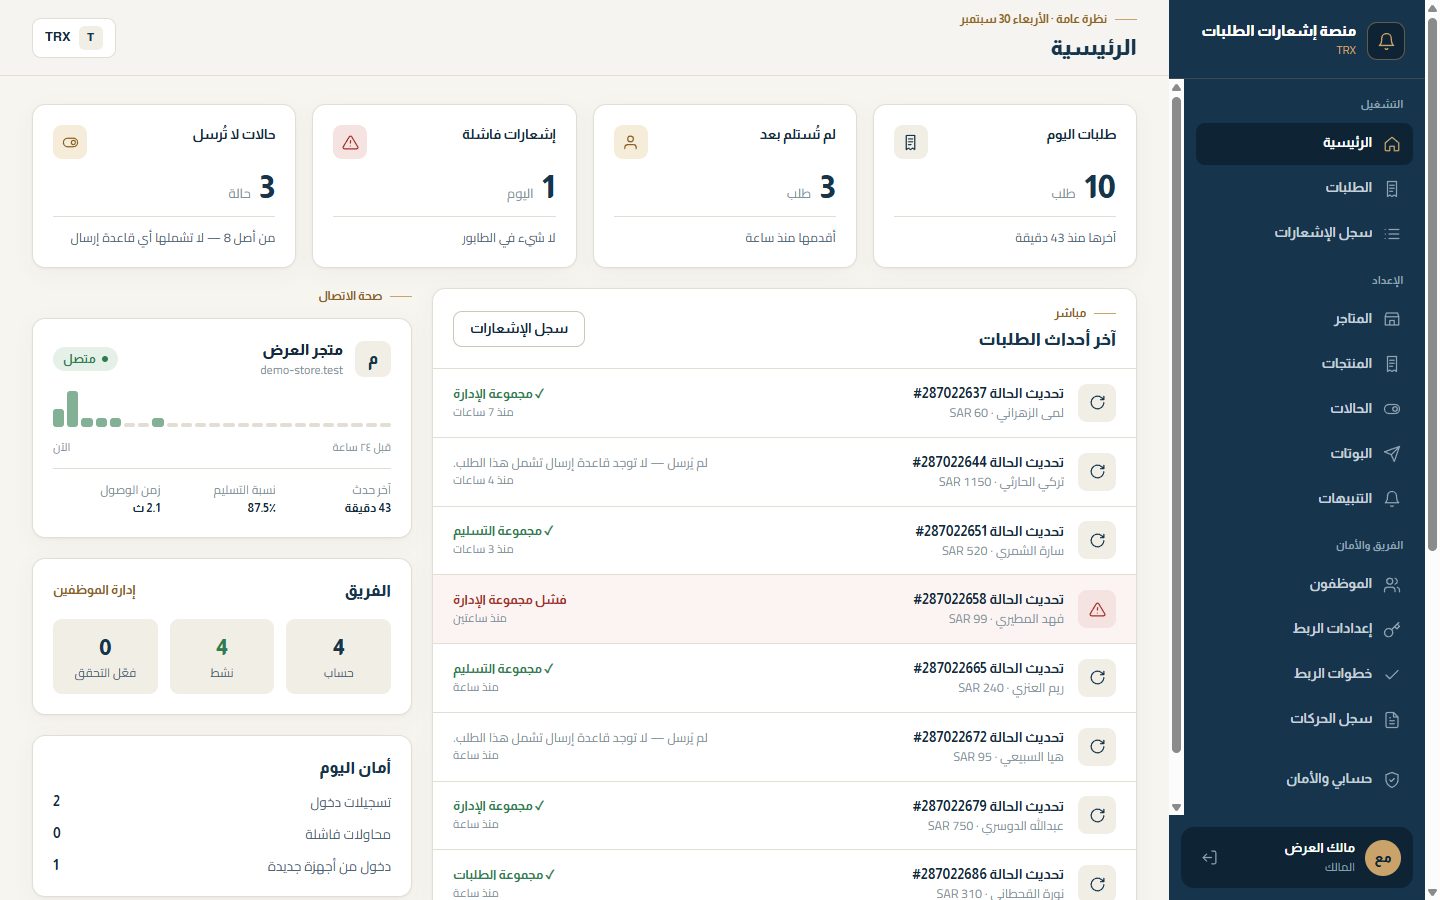Viewport: 1440px width, 900px height.
Task: Click the shield icon beside حسابي والأمان
Action: [x=1391, y=779]
